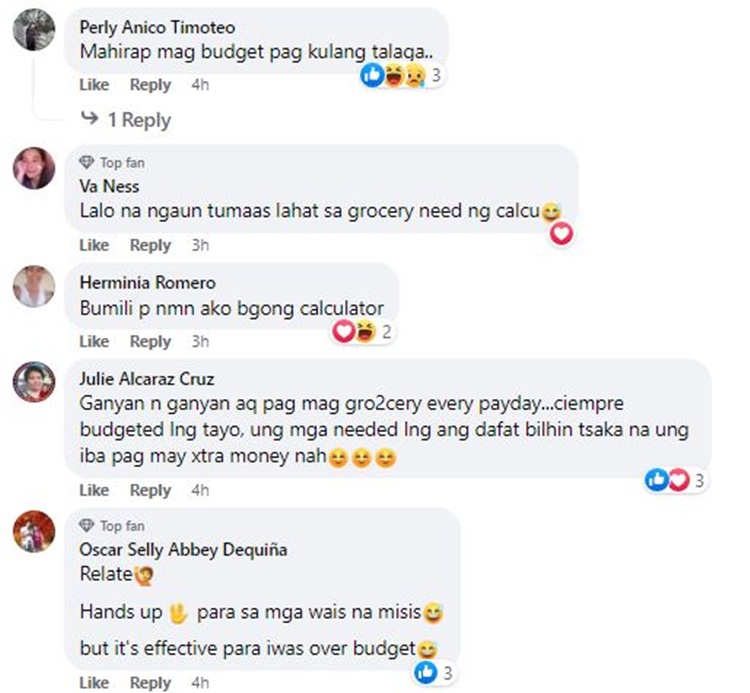Open reactions on Perly Anico Timoteo's comment

click(x=402, y=76)
